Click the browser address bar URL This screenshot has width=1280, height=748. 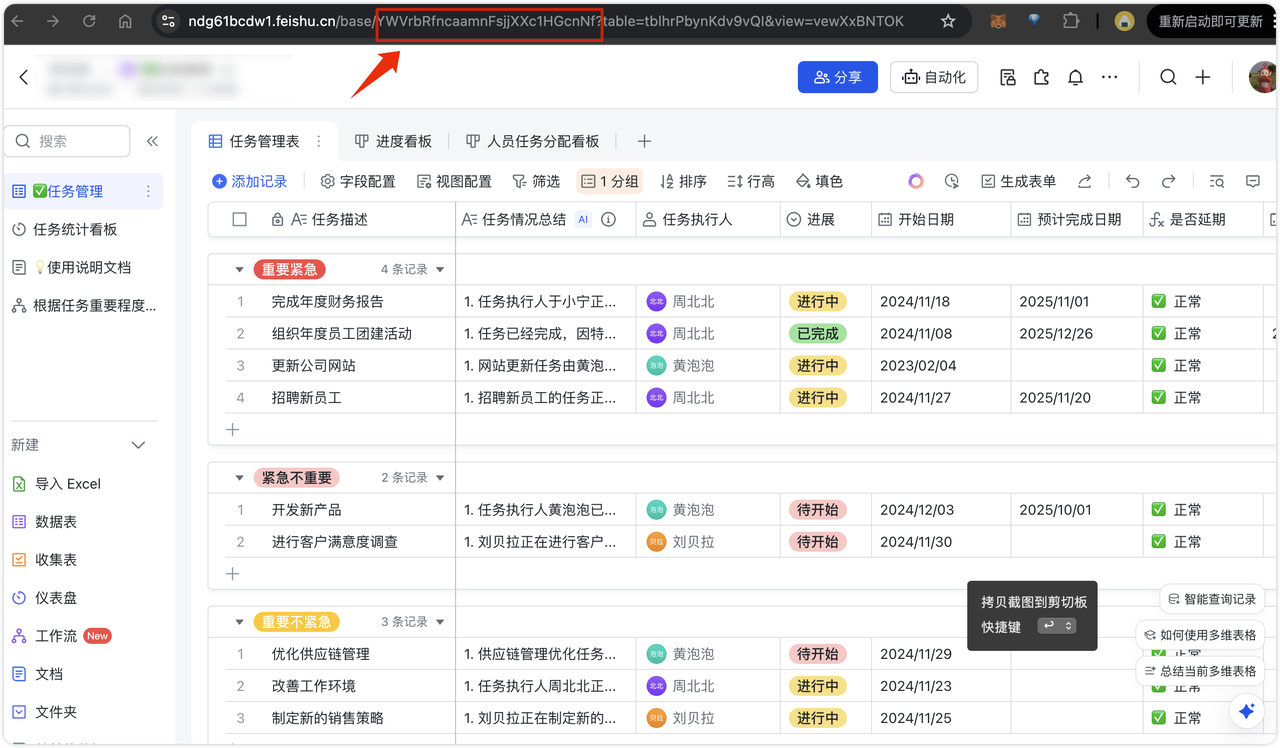click(x=545, y=21)
